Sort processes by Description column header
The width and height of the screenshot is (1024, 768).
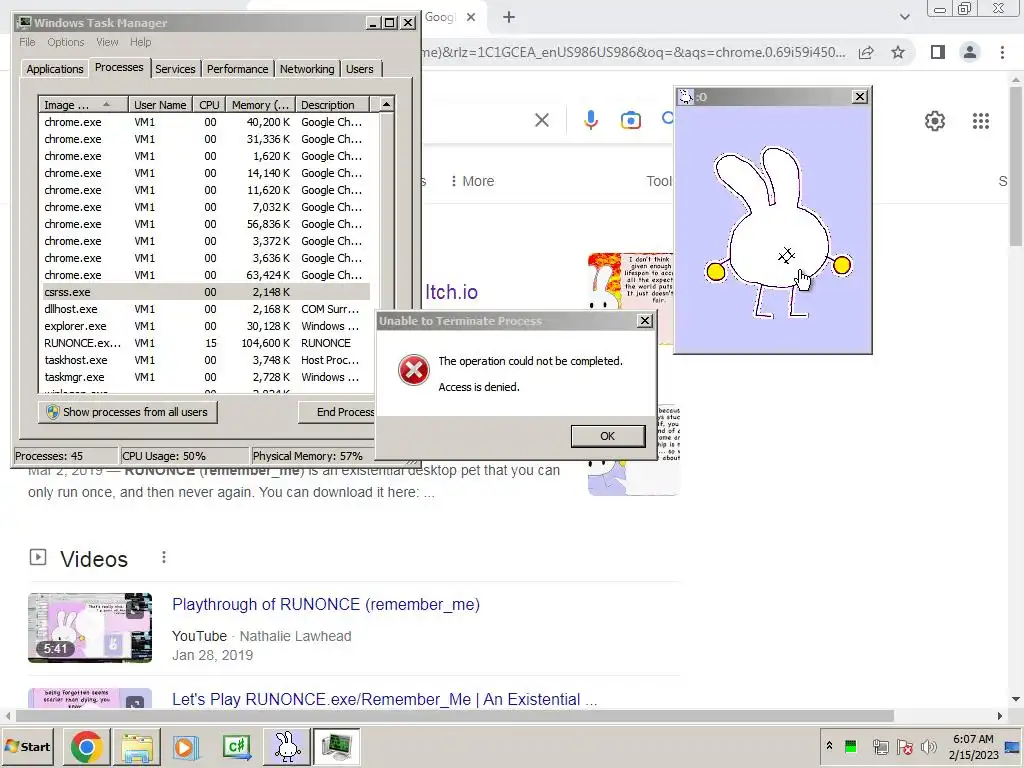(333, 104)
